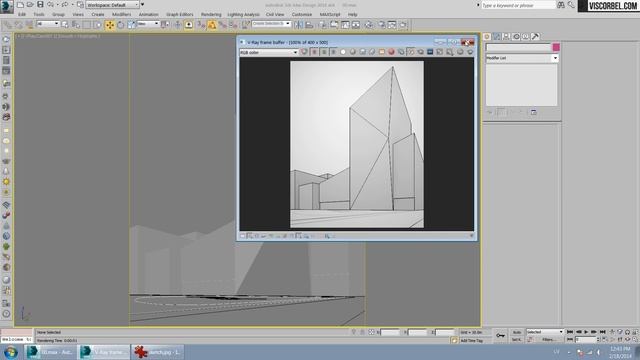Viewport: 640px width, 360px height.
Task: Open the Graph Editors menu
Action: click(x=180, y=14)
